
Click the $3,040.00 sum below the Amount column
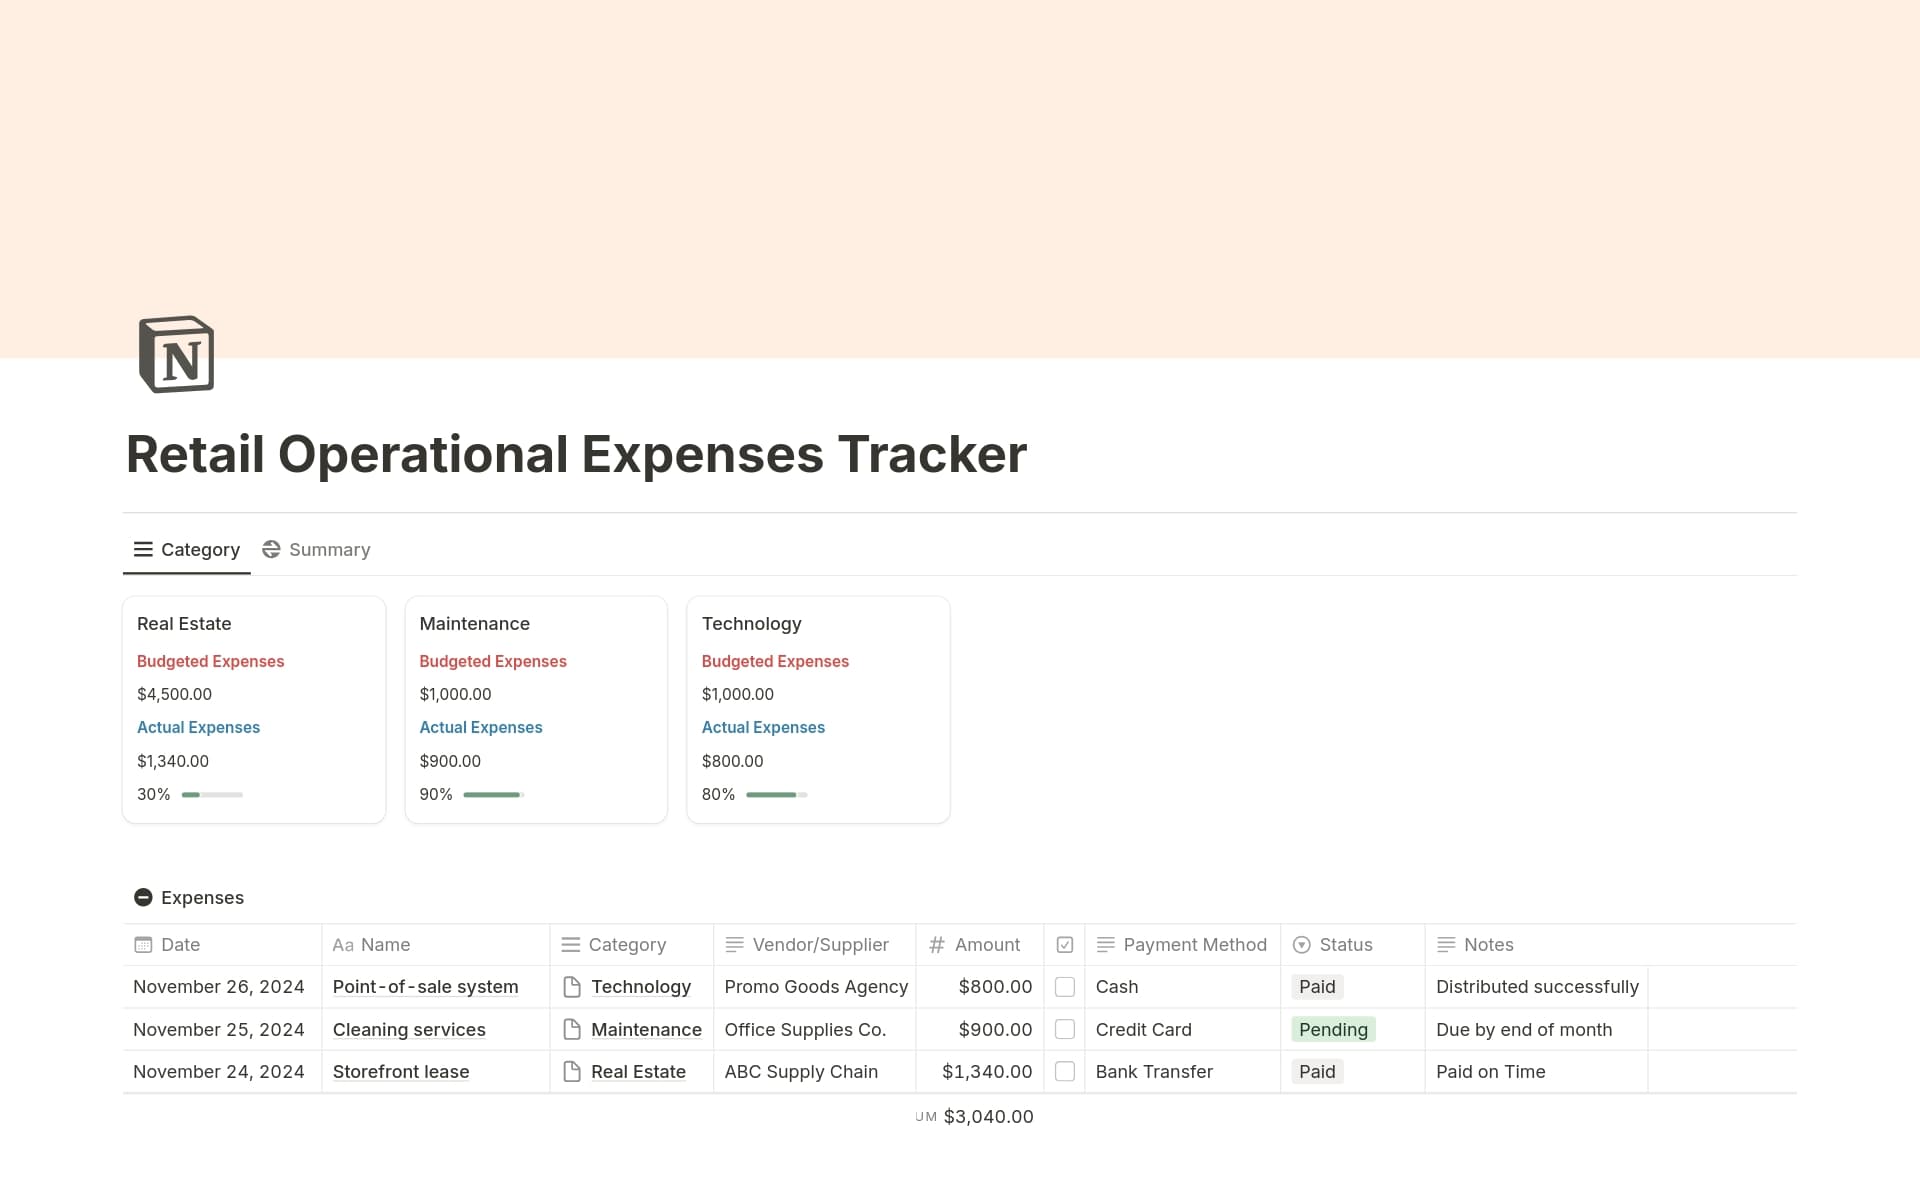click(989, 1116)
